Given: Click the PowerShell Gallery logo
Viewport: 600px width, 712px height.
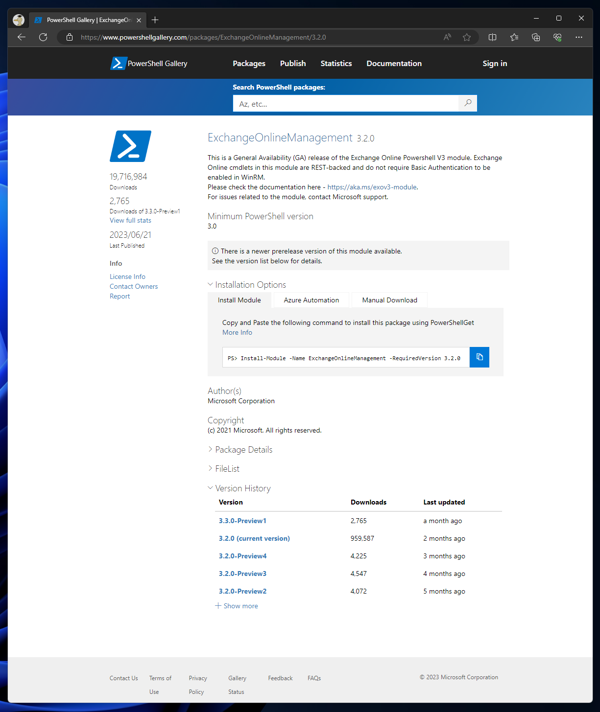Looking at the screenshot, I should click(149, 63).
